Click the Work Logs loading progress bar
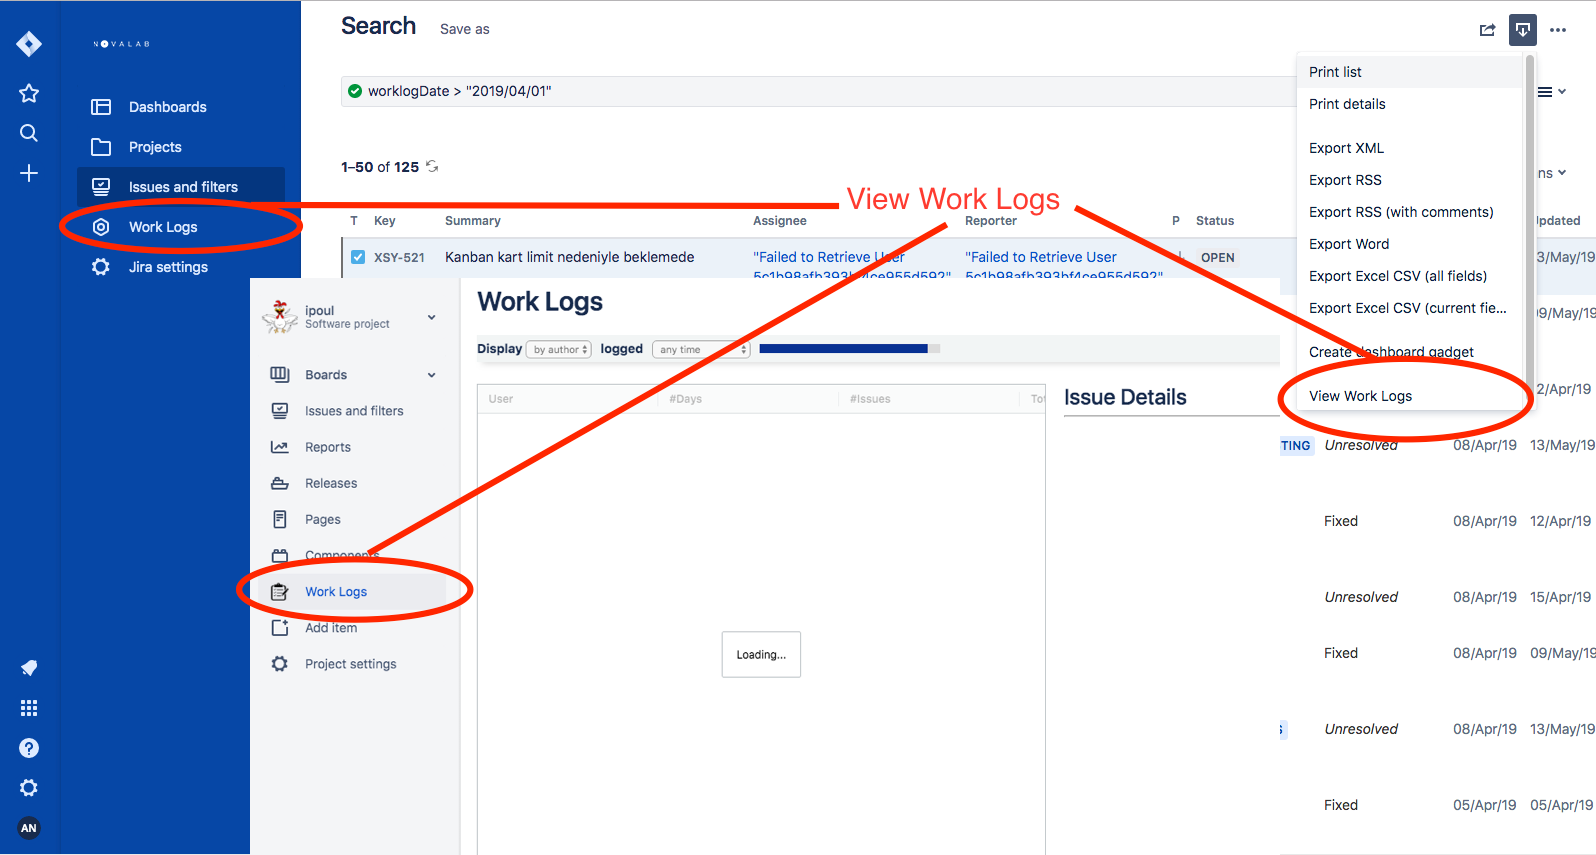Image resolution: width=1596 pixels, height=855 pixels. click(850, 349)
